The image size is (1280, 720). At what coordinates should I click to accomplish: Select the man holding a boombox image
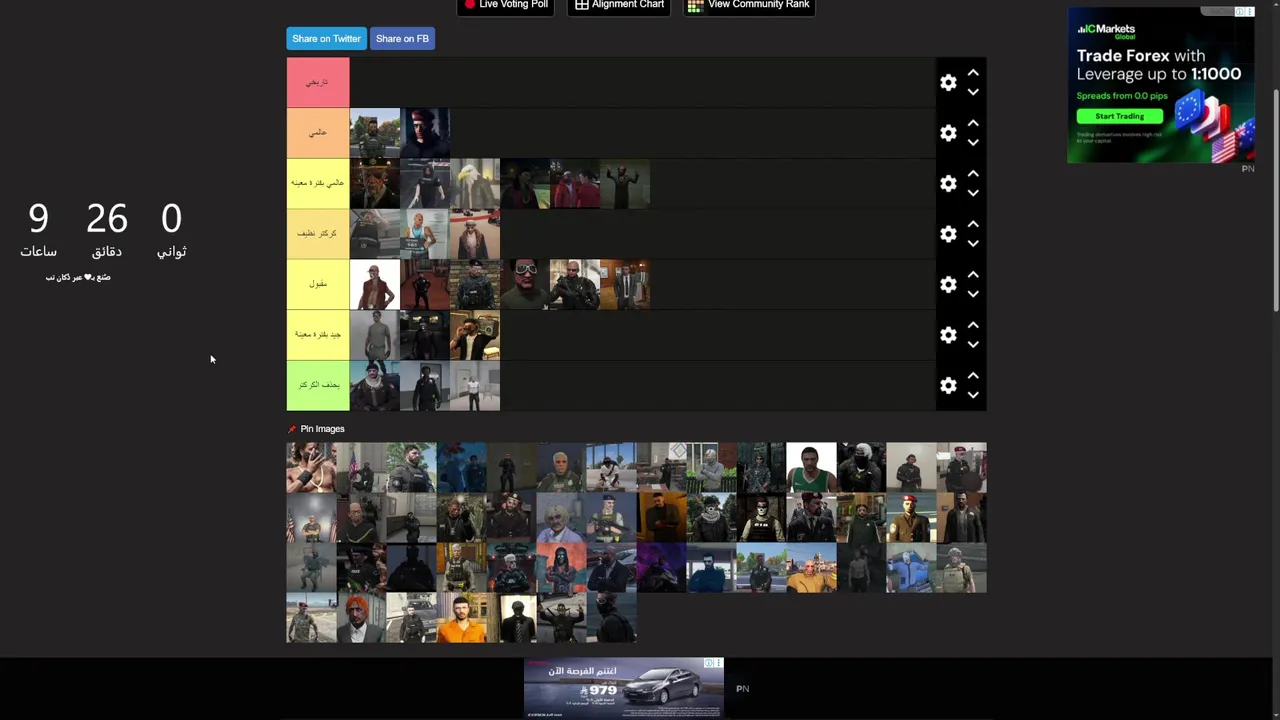[x=475, y=335]
